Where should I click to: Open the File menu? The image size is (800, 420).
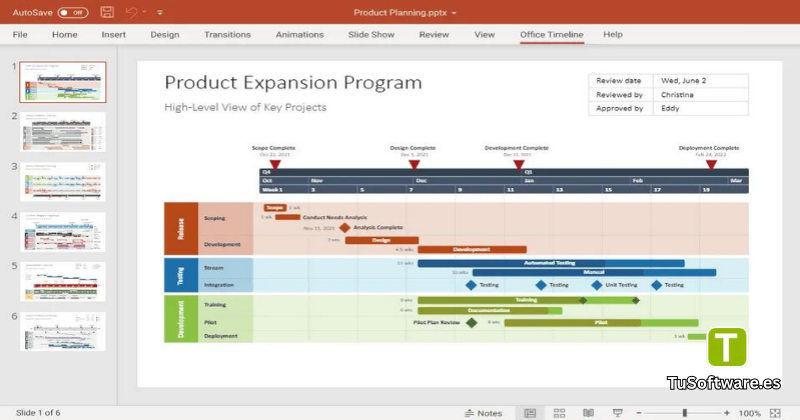tap(20, 34)
